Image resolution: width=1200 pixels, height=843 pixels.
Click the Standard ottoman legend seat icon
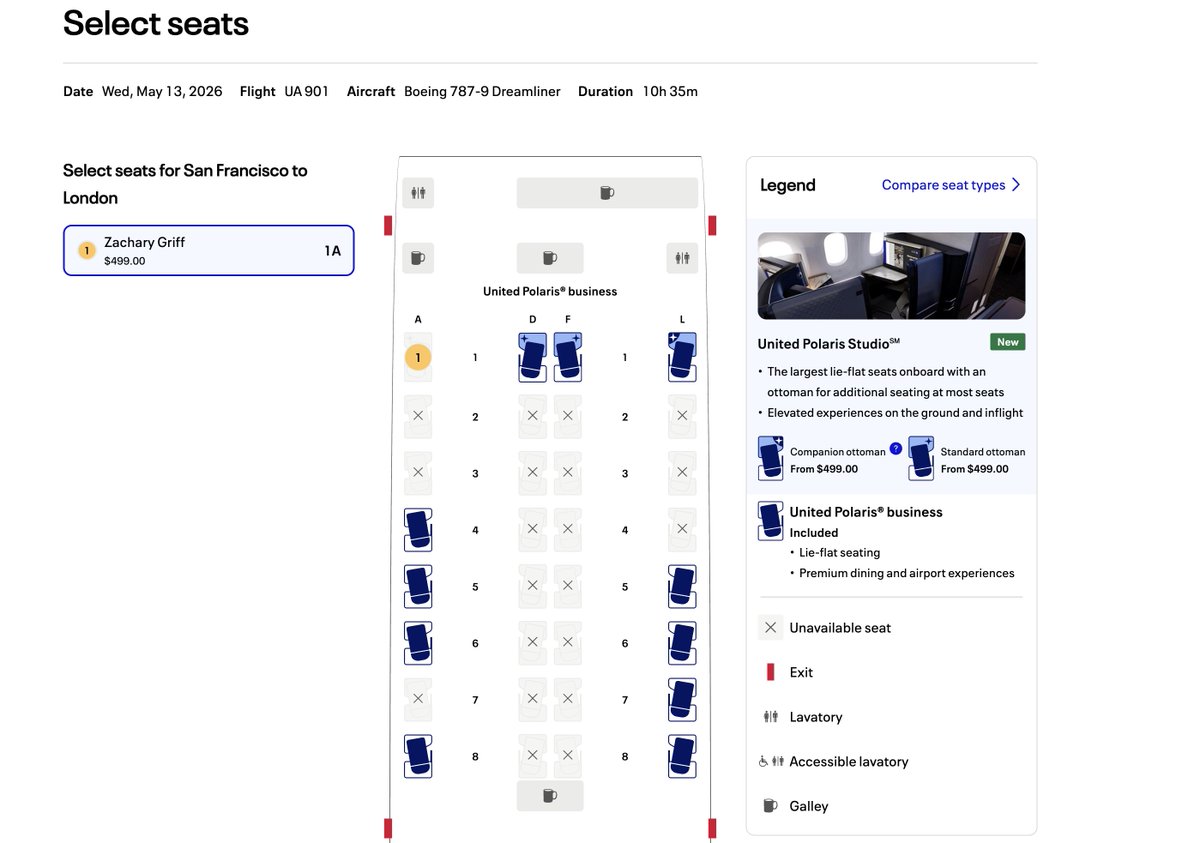921,459
